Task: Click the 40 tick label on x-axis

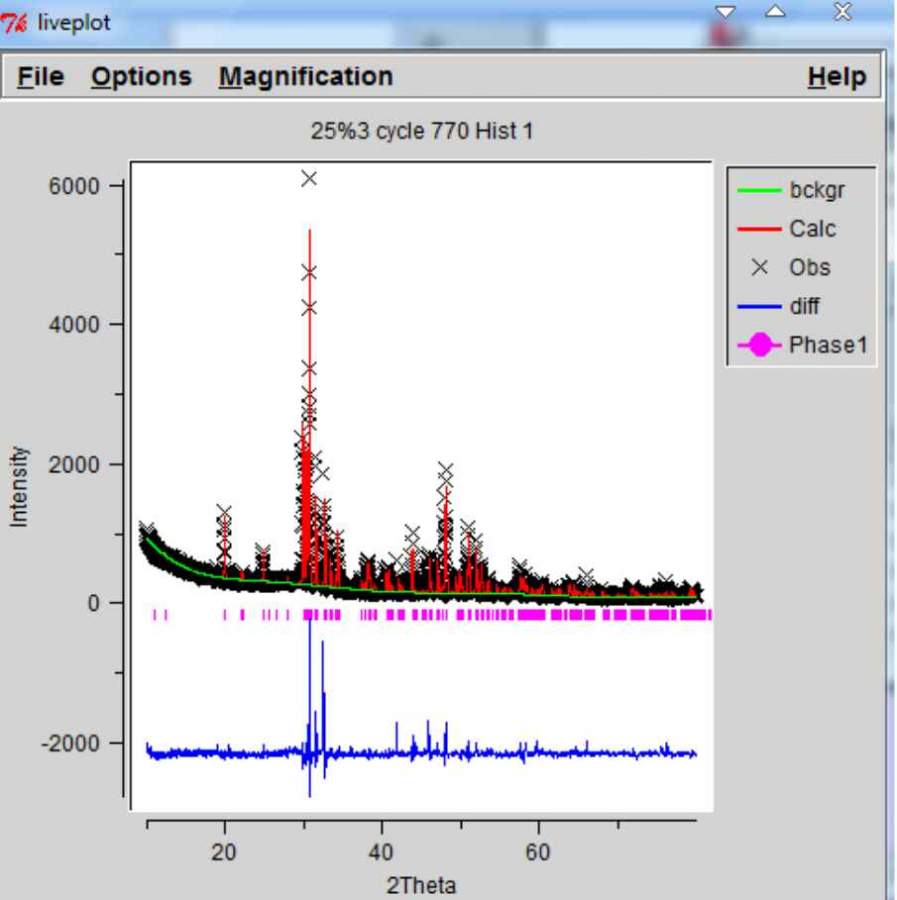Action: [x=381, y=853]
